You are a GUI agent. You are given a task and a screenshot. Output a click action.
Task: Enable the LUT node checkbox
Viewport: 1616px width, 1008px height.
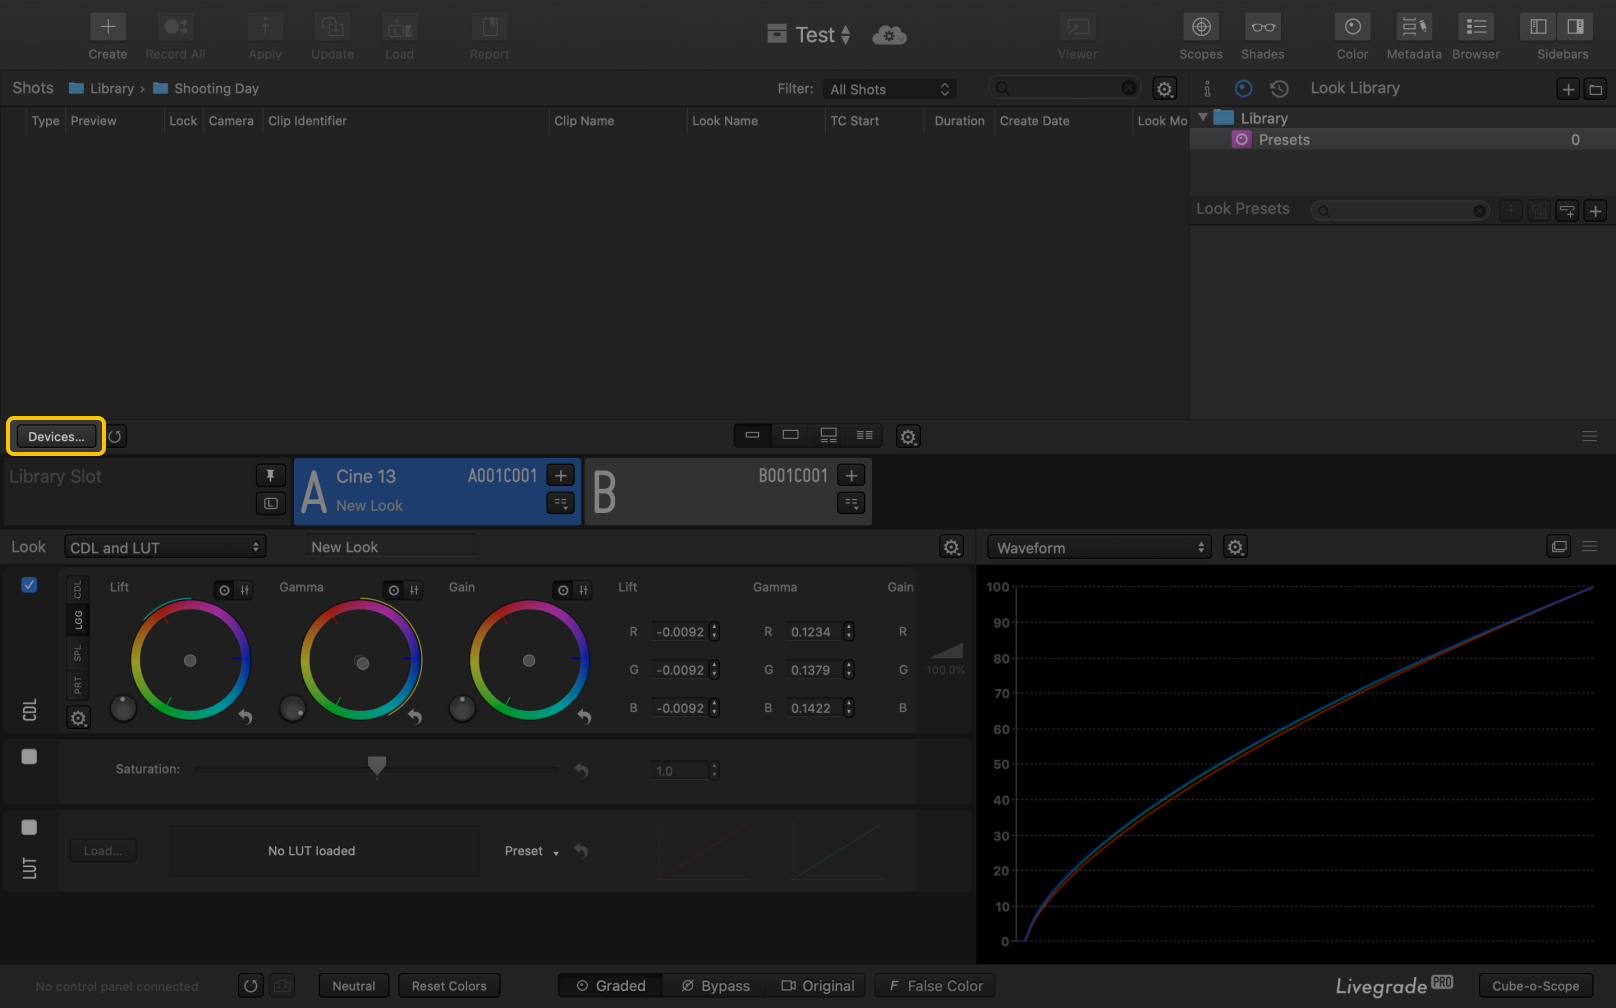pos(29,827)
